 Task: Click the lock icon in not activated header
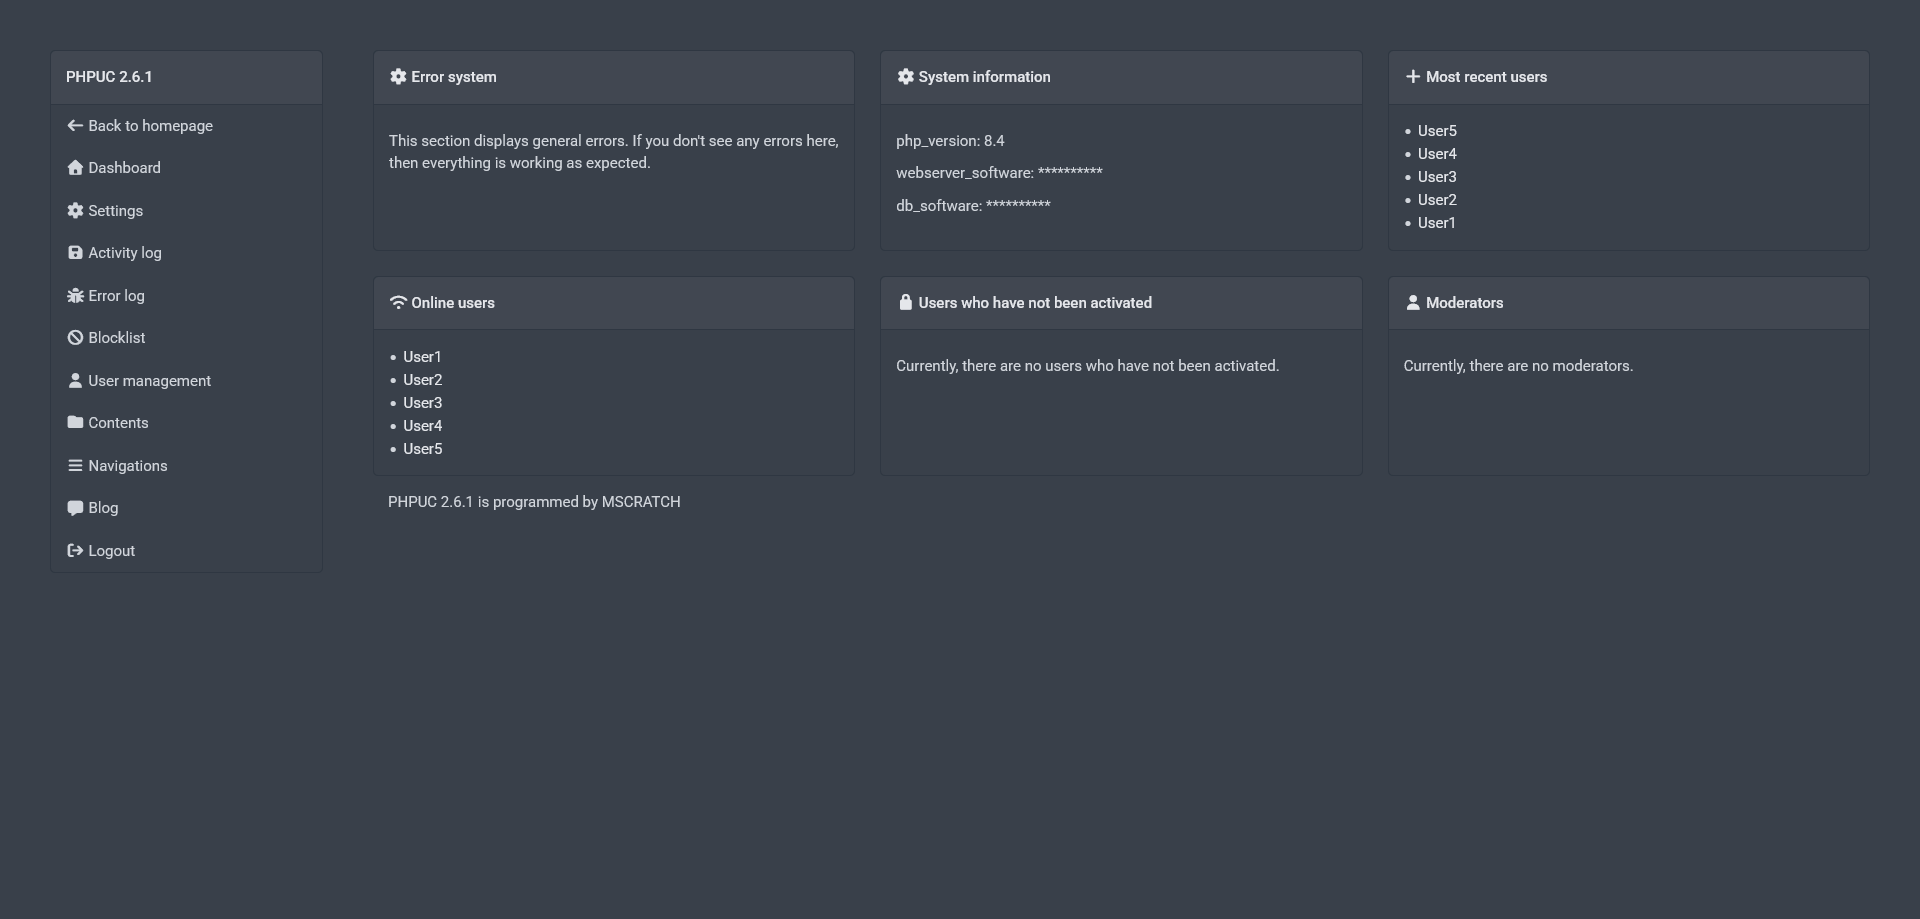(x=905, y=303)
